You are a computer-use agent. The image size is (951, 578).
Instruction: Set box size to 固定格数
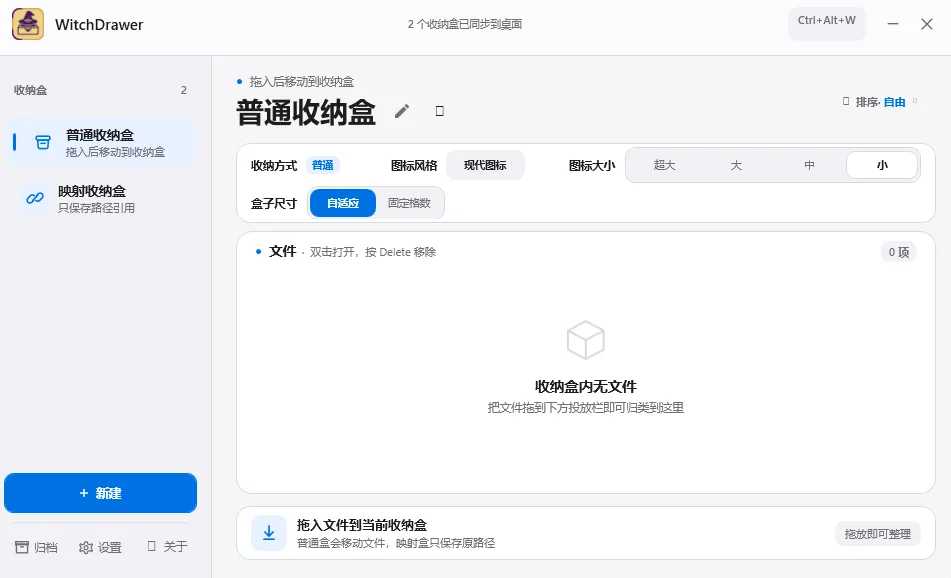pyautogui.click(x=409, y=203)
